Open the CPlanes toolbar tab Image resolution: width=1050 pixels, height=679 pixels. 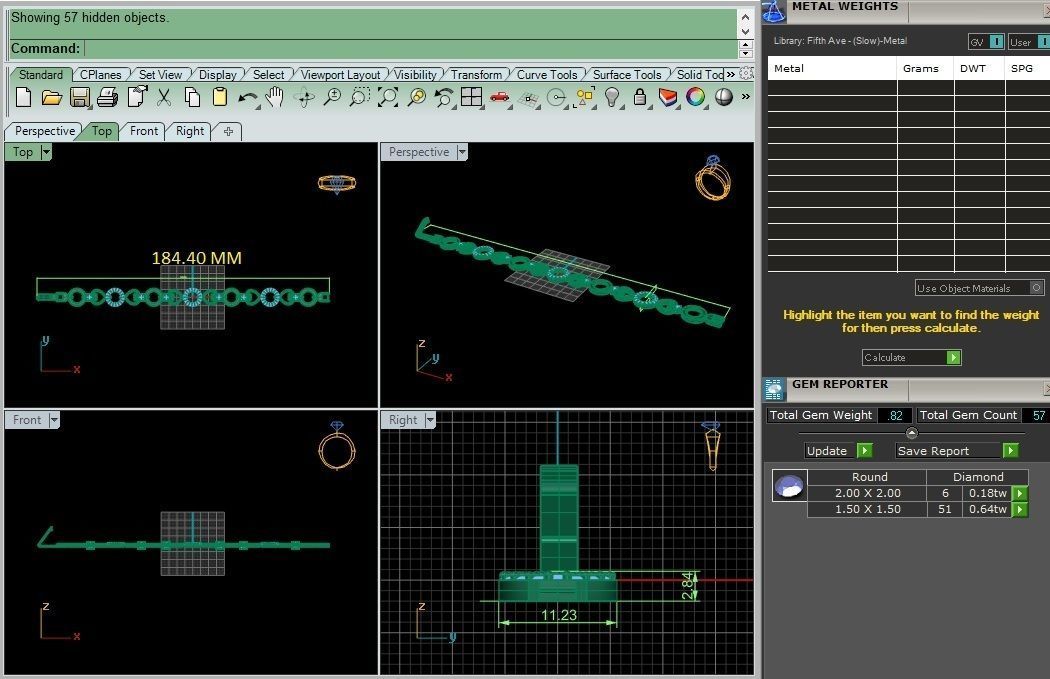coord(100,75)
